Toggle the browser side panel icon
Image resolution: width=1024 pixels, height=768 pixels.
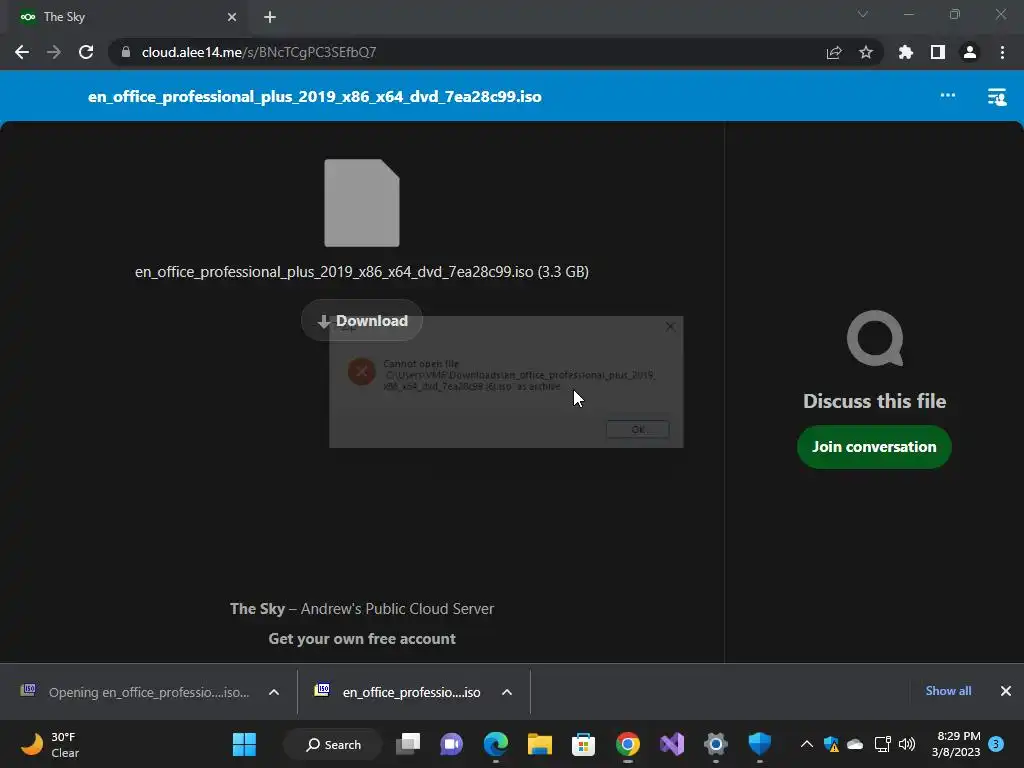point(938,52)
